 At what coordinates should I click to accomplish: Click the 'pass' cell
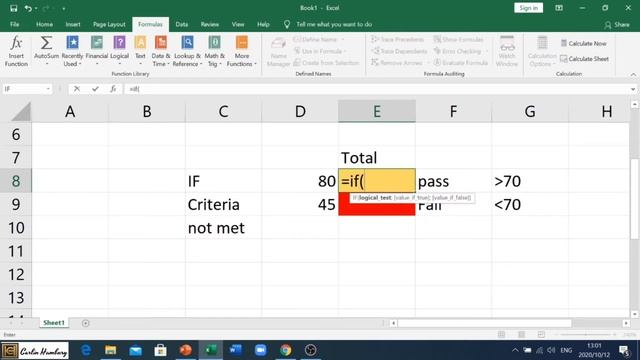click(x=453, y=181)
